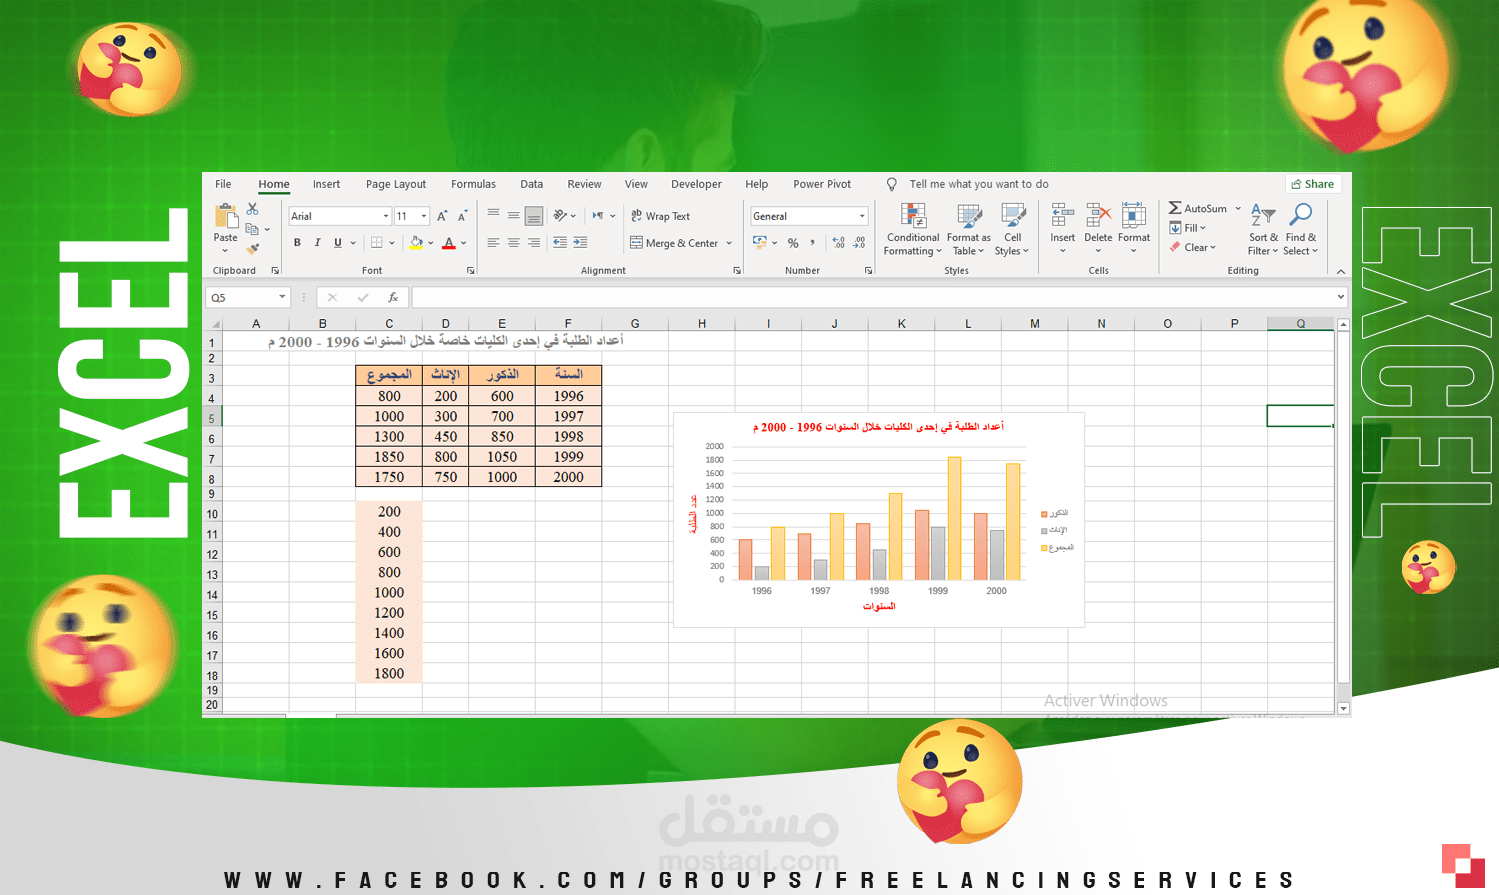
Task: Open the Merge & Center dropdown arrow
Action: [729, 243]
